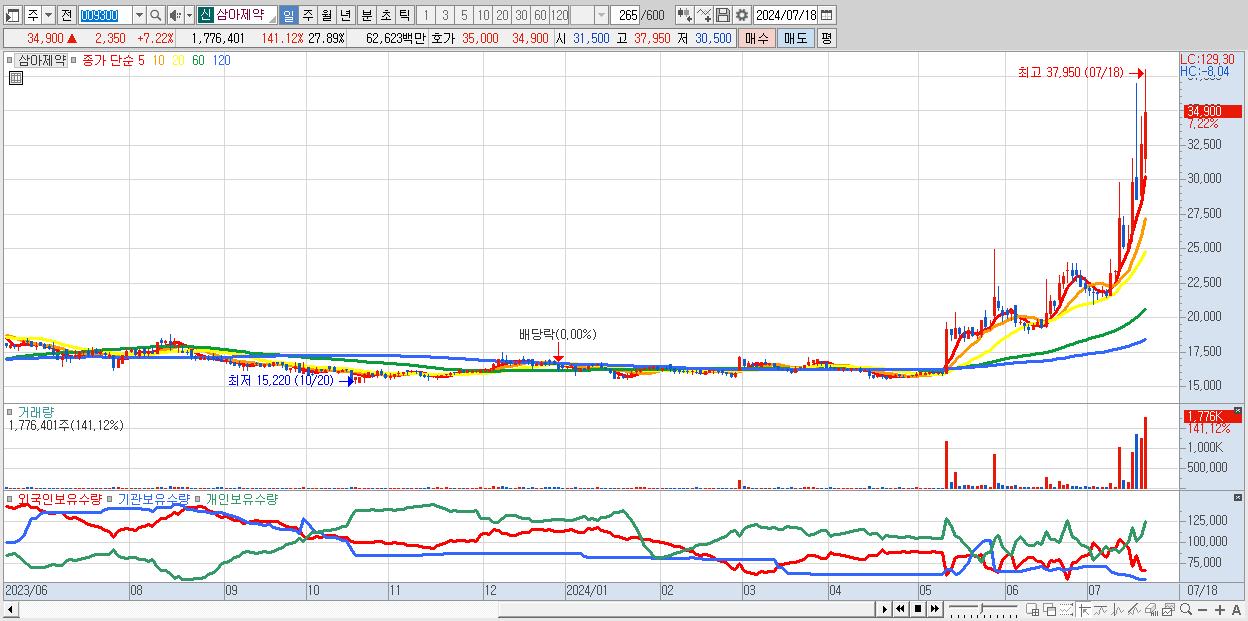
Task: Select the 일 daily period toggle
Action: (x=288, y=15)
